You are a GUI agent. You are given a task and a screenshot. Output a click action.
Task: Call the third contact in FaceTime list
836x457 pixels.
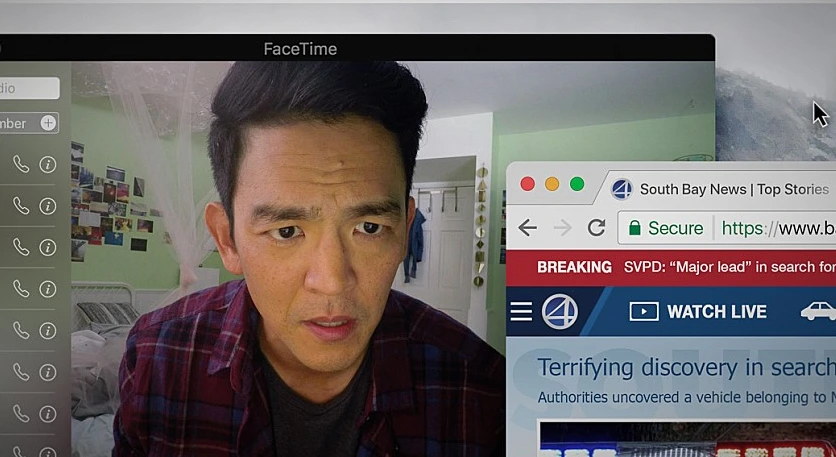coord(21,247)
